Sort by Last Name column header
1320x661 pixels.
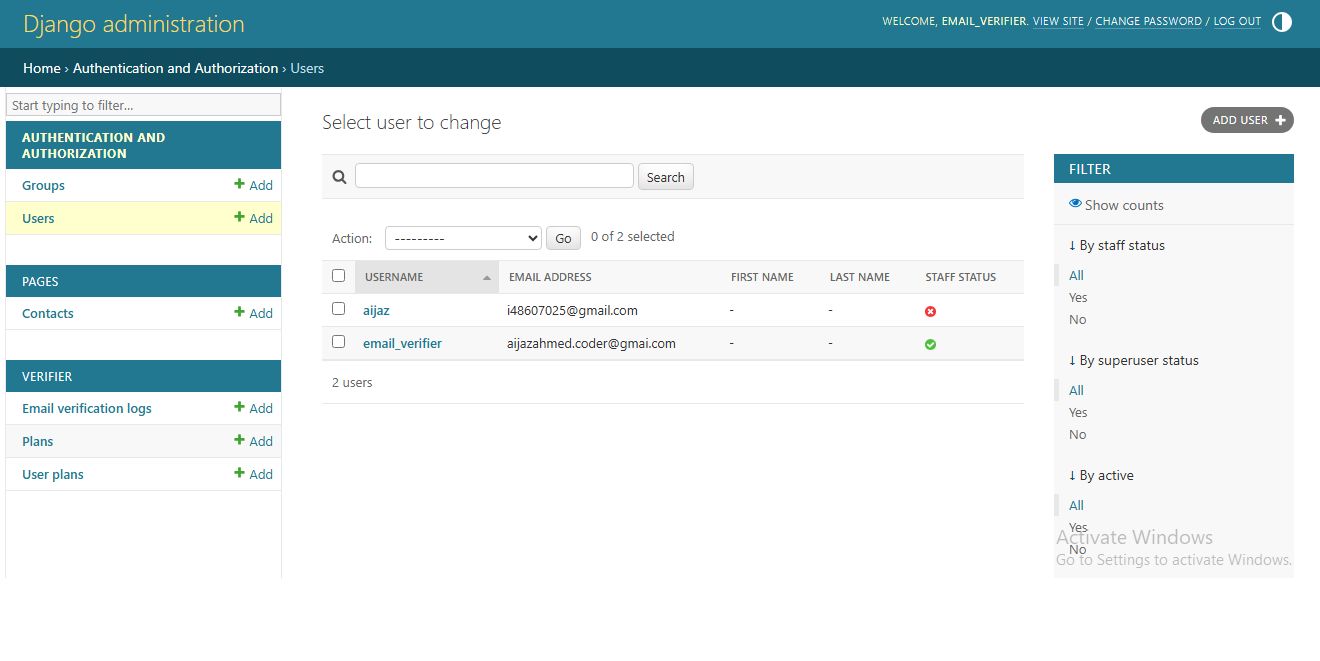pyautogui.click(x=859, y=277)
